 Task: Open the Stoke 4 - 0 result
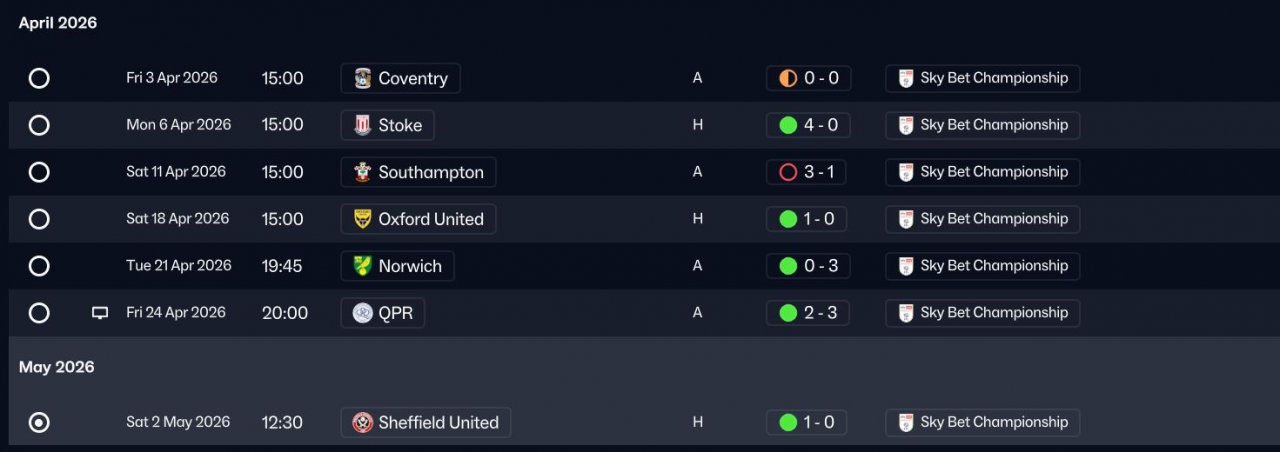808,125
